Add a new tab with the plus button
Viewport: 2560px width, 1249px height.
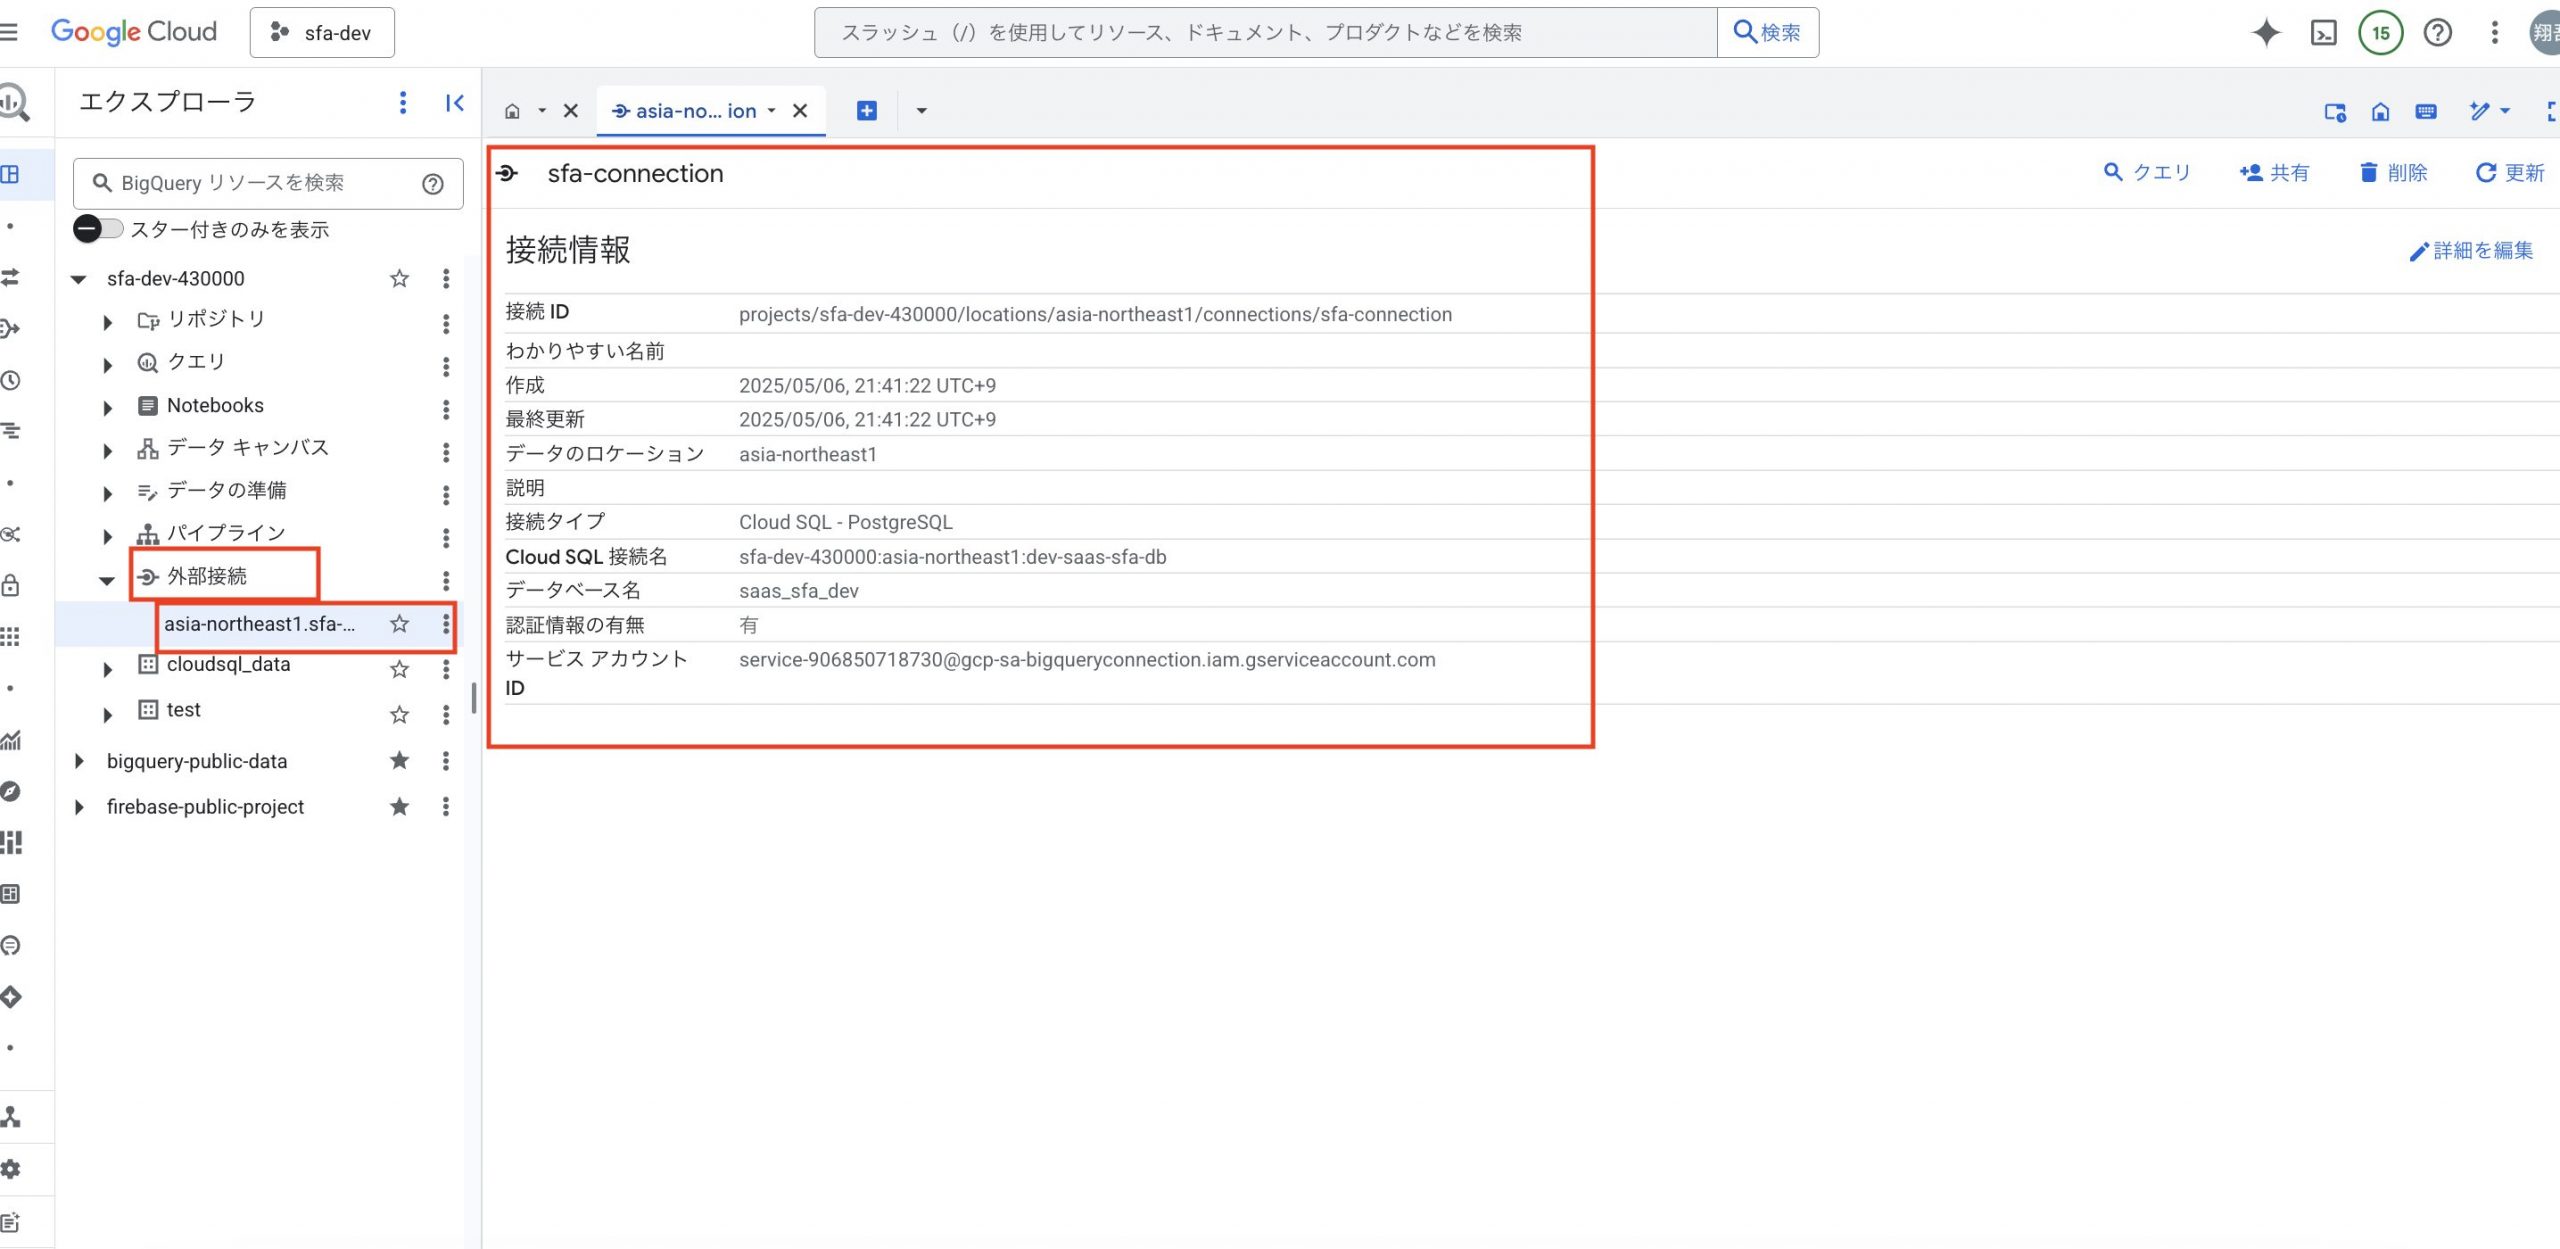click(867, 111)
